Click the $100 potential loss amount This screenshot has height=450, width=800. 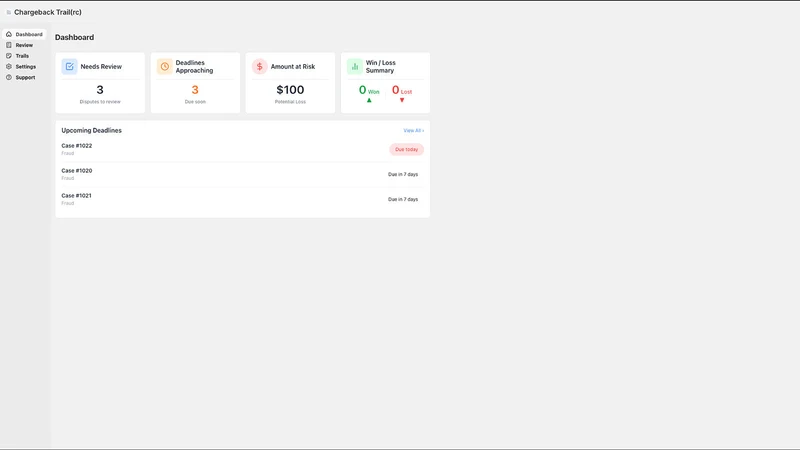point(290,90)
